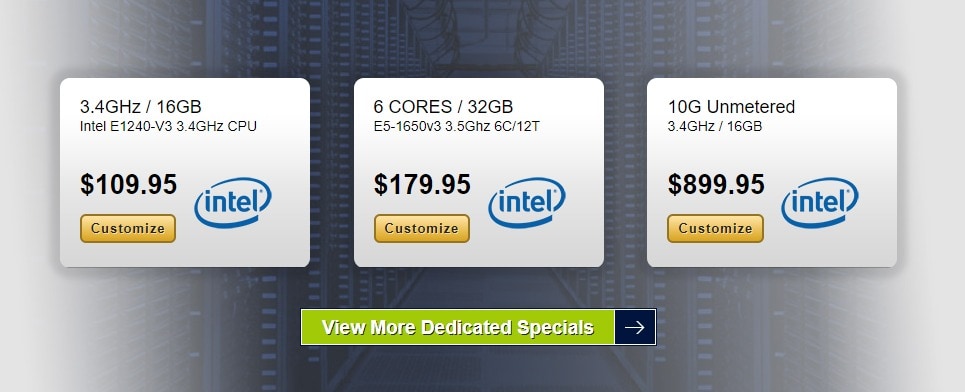Click the middle server offer card background
Screen dimensions: 965x392
click(x=479, y=154)
